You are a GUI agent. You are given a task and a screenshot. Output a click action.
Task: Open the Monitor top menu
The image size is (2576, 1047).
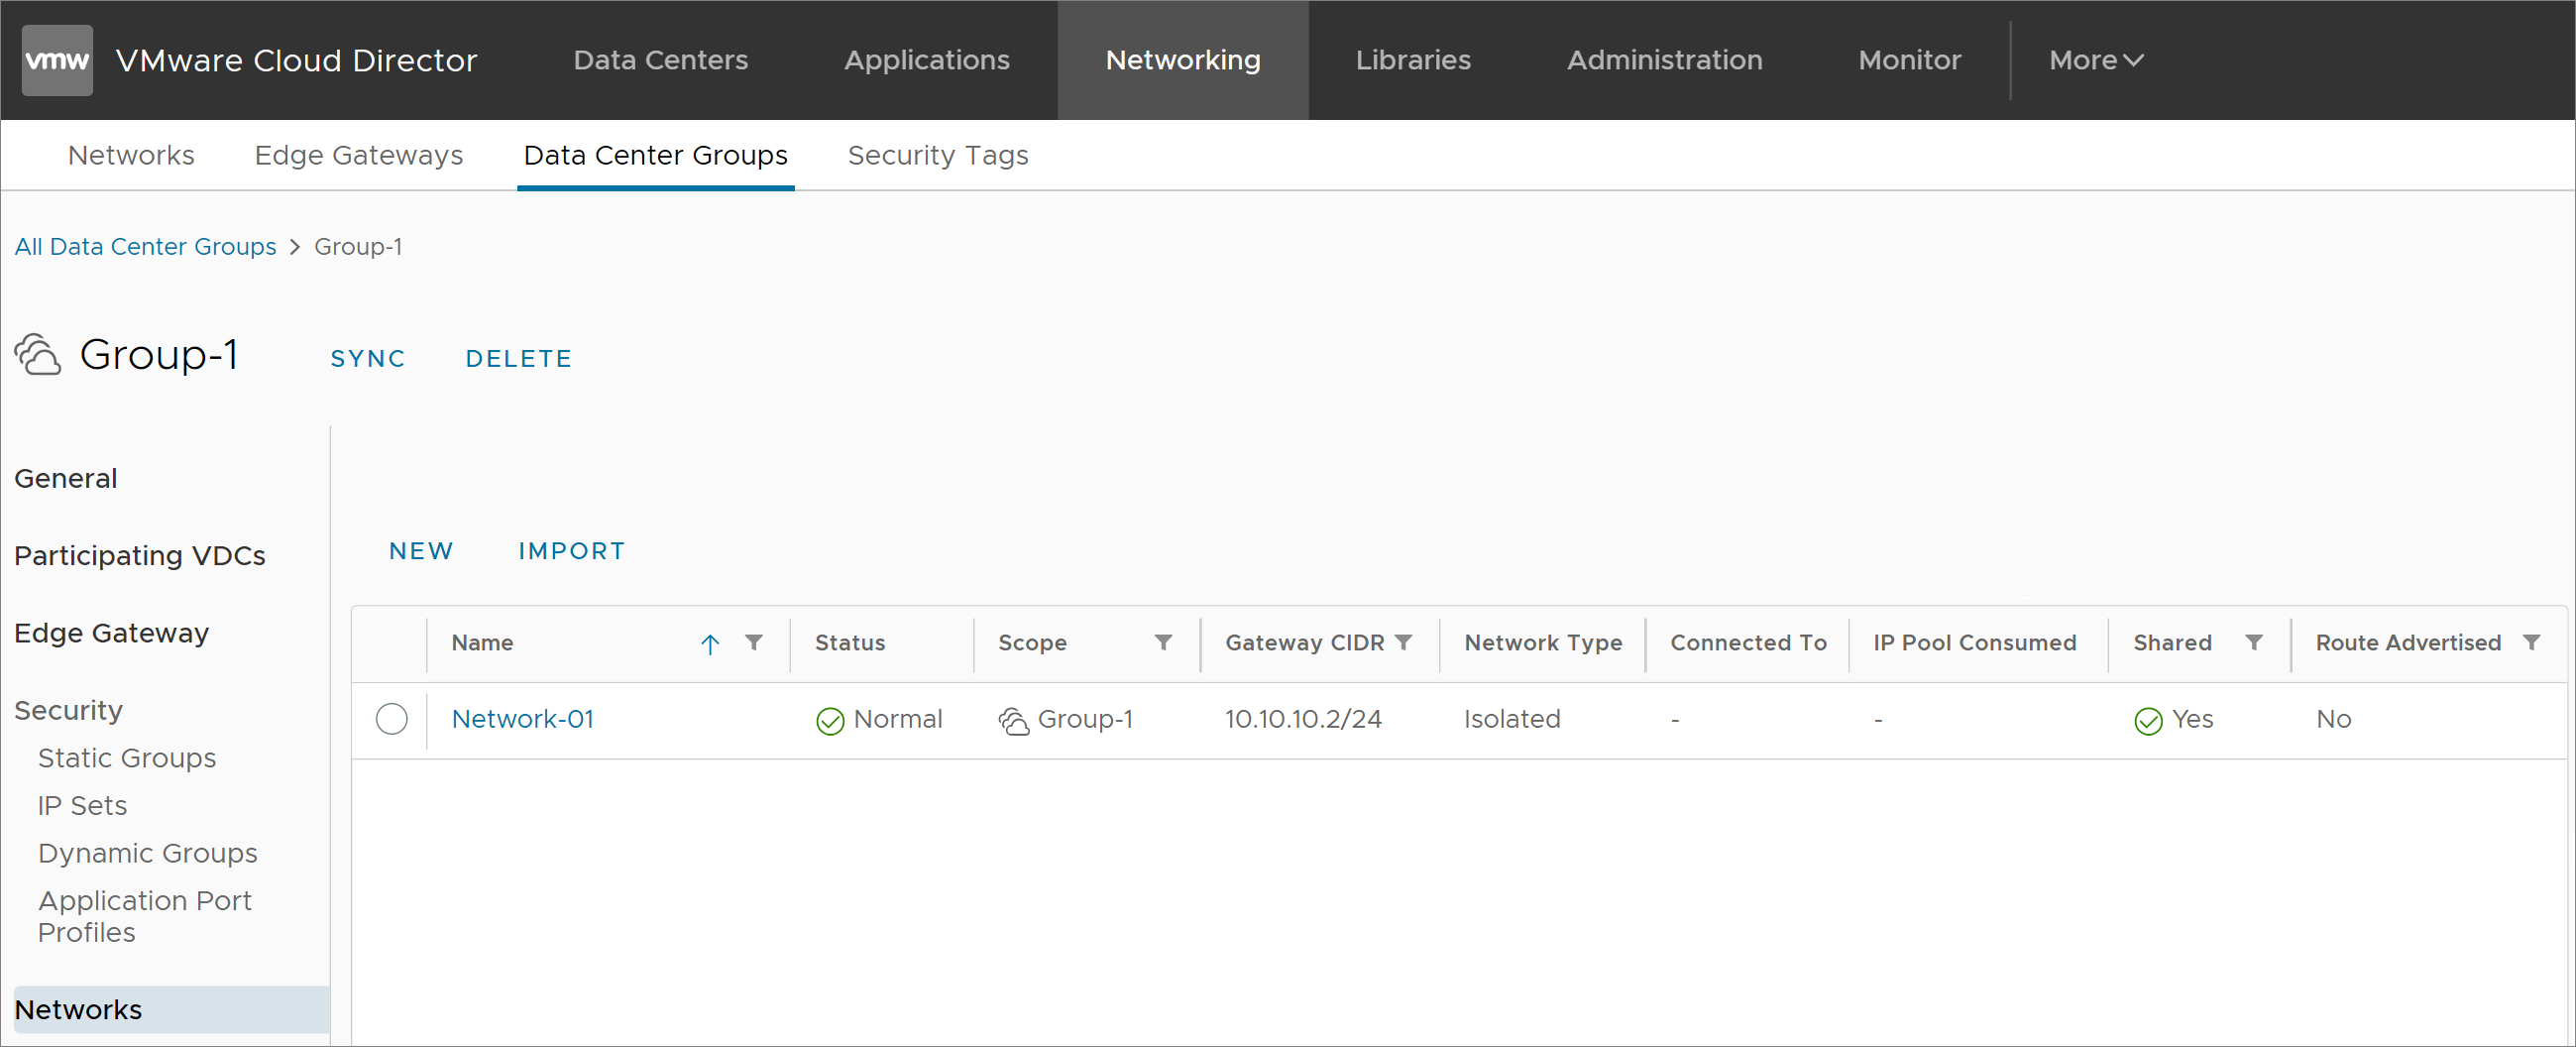coord(1909,60)
